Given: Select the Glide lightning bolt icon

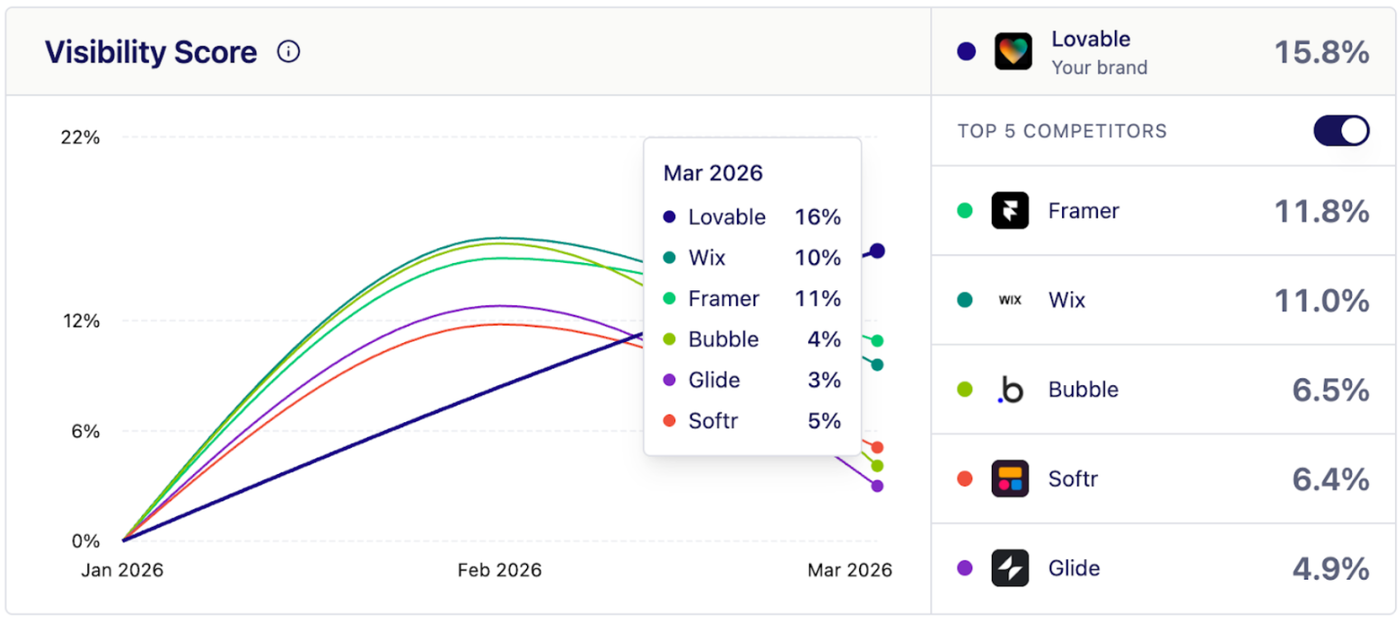Looking at the screenshot, I should point(1012,568).
